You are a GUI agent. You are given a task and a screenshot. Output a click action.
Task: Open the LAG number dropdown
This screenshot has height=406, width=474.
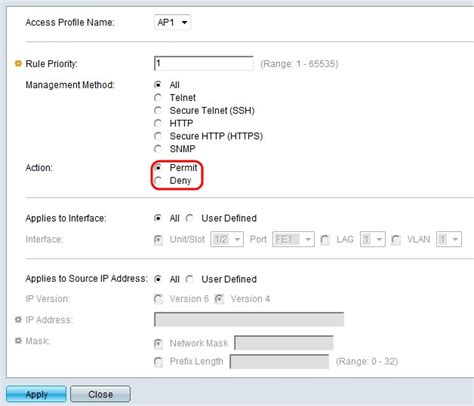click(373, 239)
